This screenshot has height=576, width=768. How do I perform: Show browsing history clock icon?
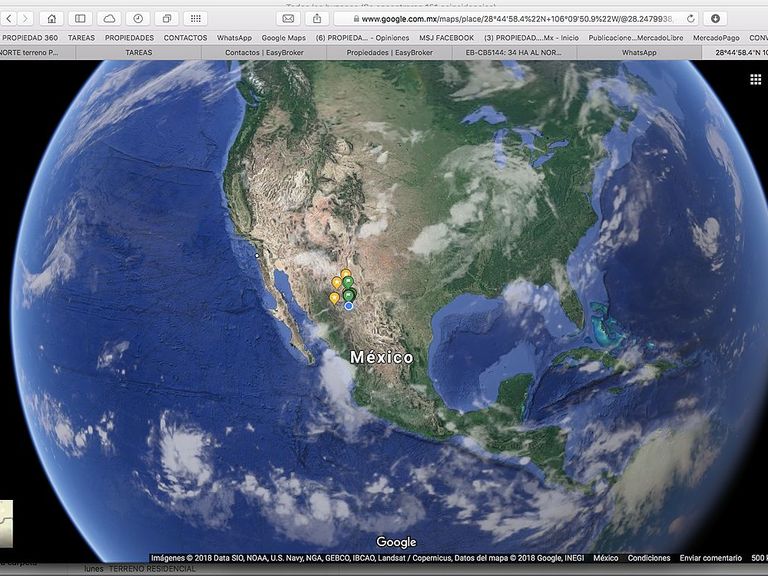pos(138,19)
